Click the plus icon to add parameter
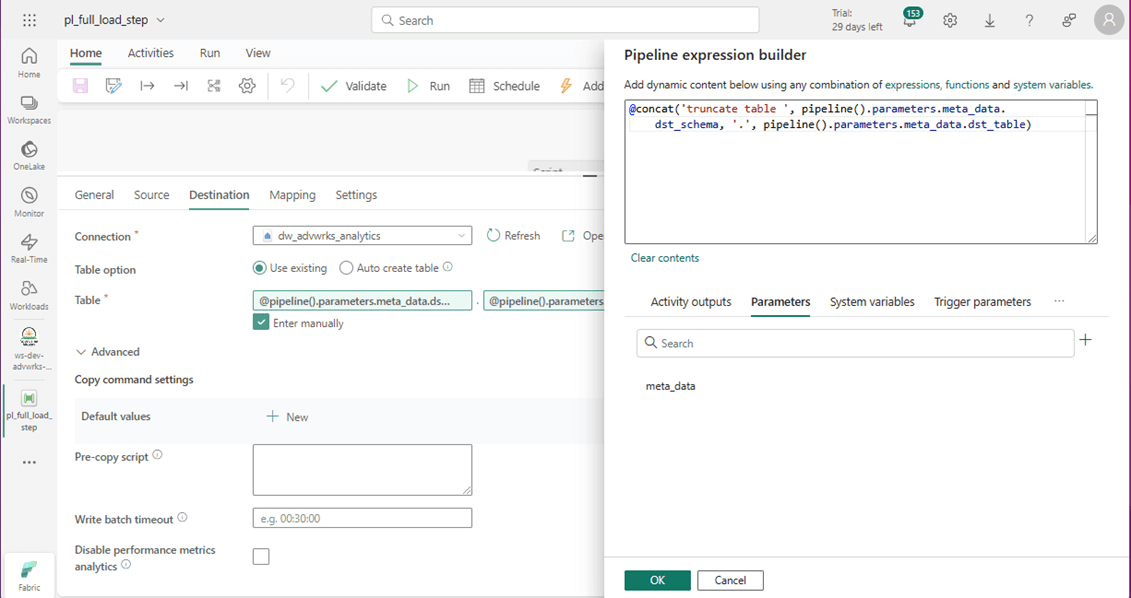The height and width of the screenshot is (598, 1131). point(1085,341)
